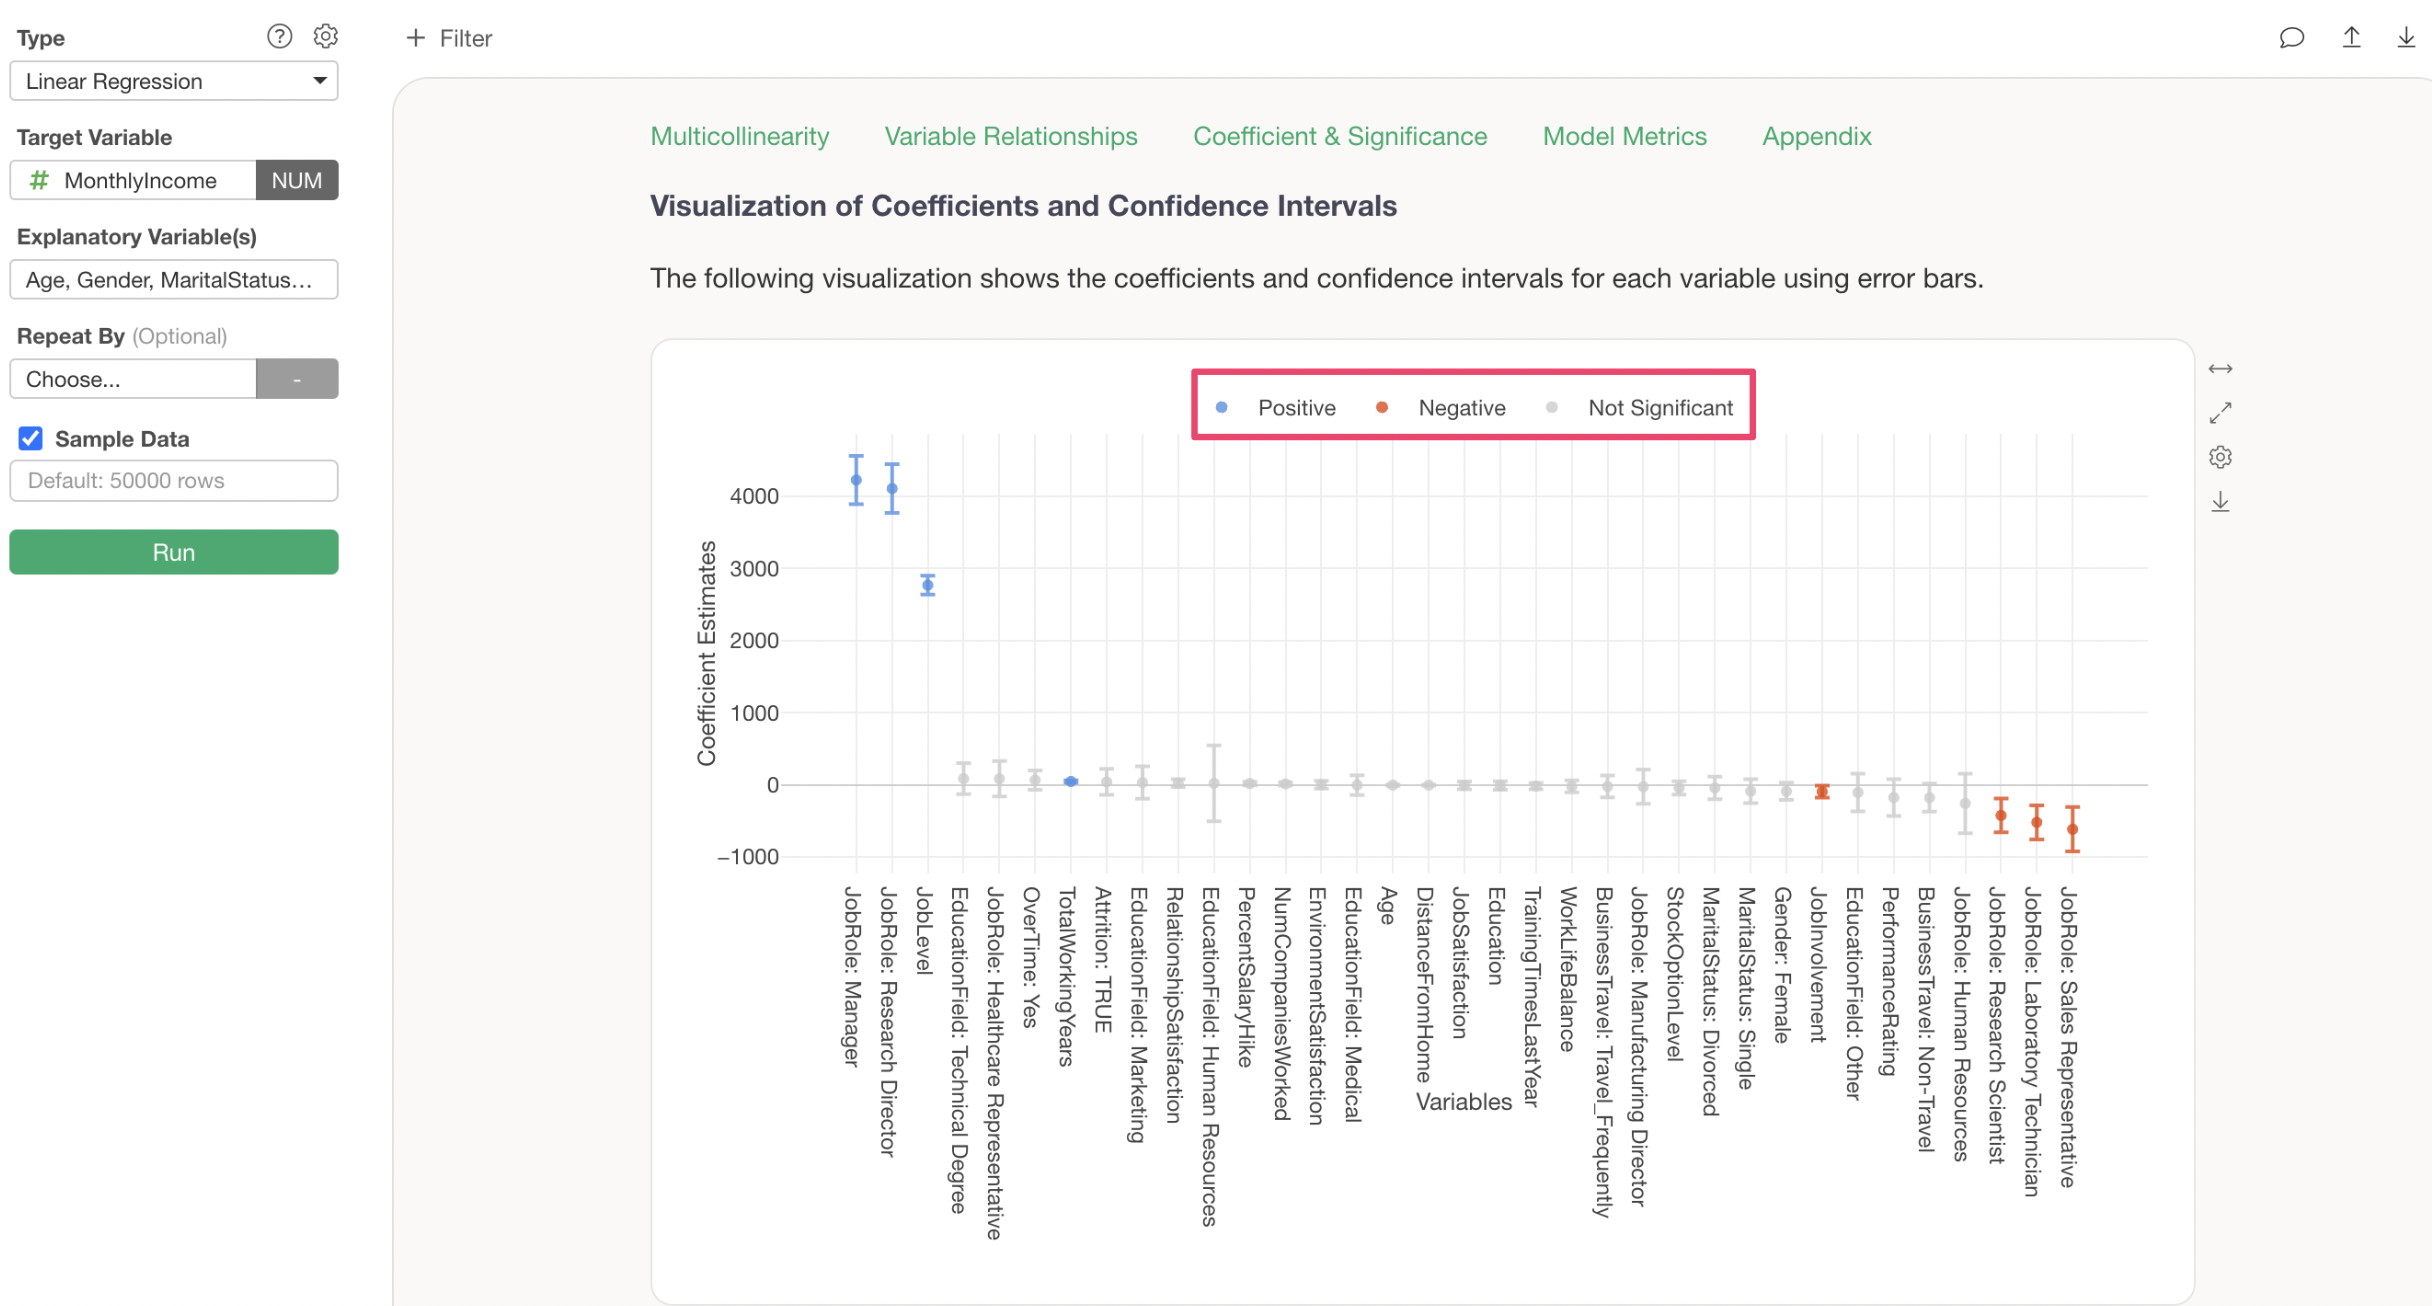Click the JobRole: Research Scientist data point
The image size is (2432, 1306).
click(x=2001, y=816)
